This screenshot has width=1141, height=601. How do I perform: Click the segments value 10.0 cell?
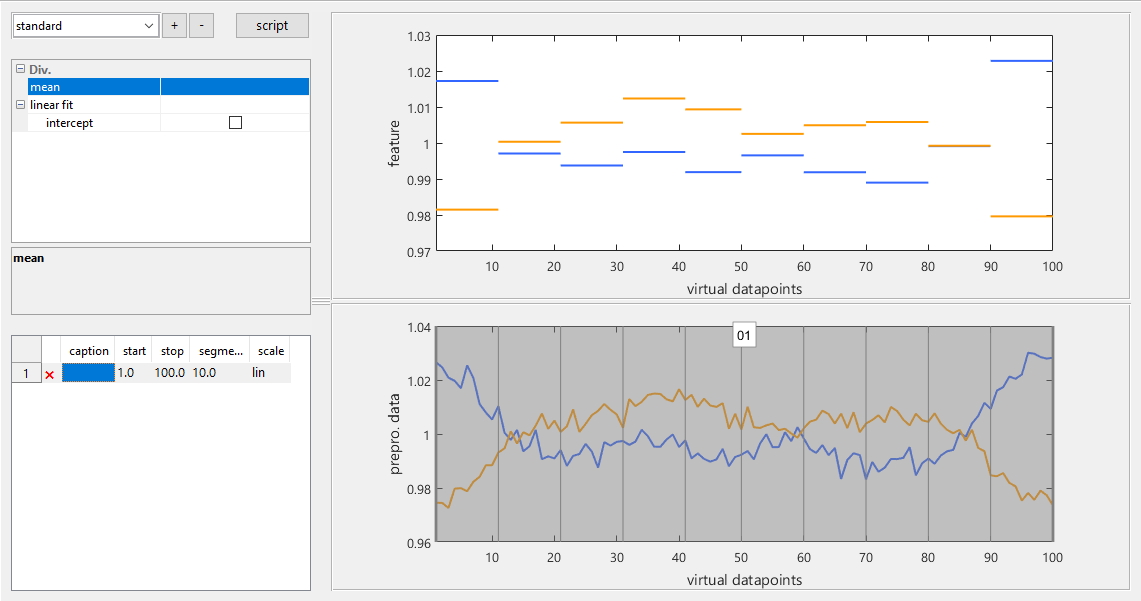coord(218,373)
